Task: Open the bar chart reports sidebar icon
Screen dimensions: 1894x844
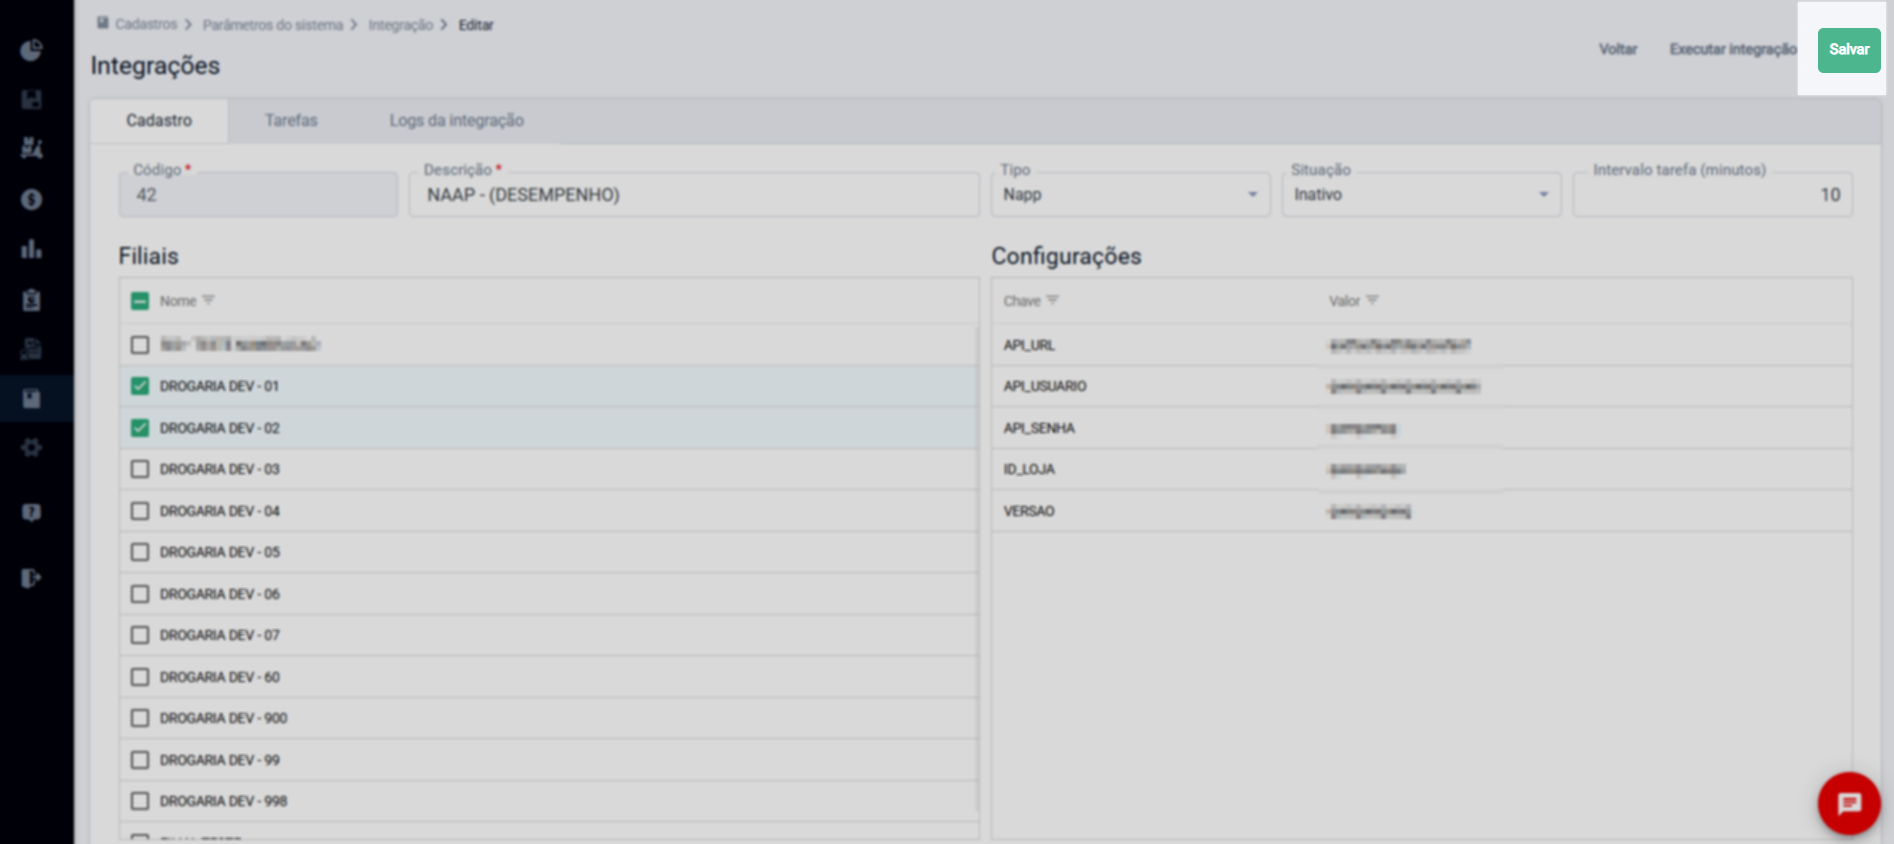Action: 31,249
